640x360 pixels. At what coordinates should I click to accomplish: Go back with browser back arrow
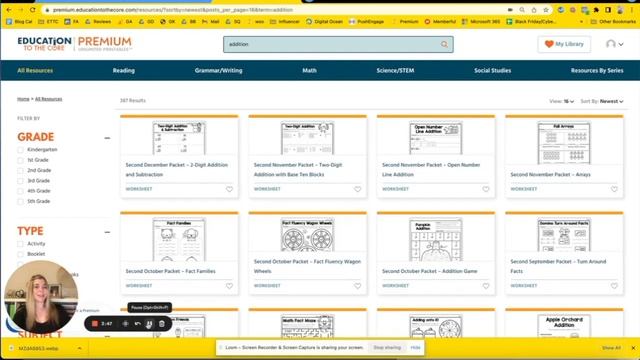click(9, 9)
